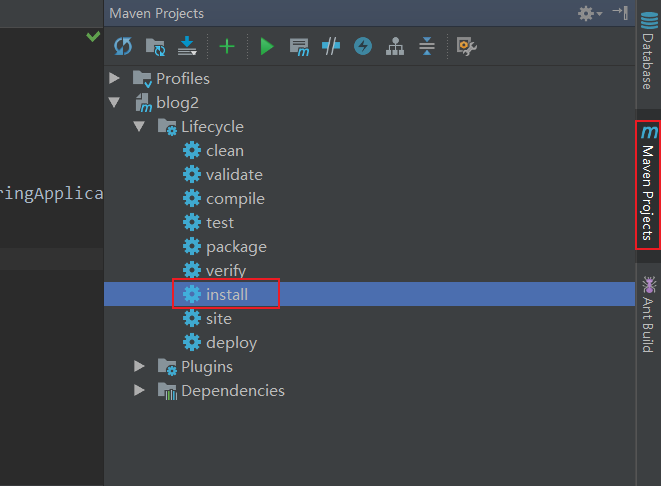
Task: Download sources and documentation icon
Action: pos(187,46)
